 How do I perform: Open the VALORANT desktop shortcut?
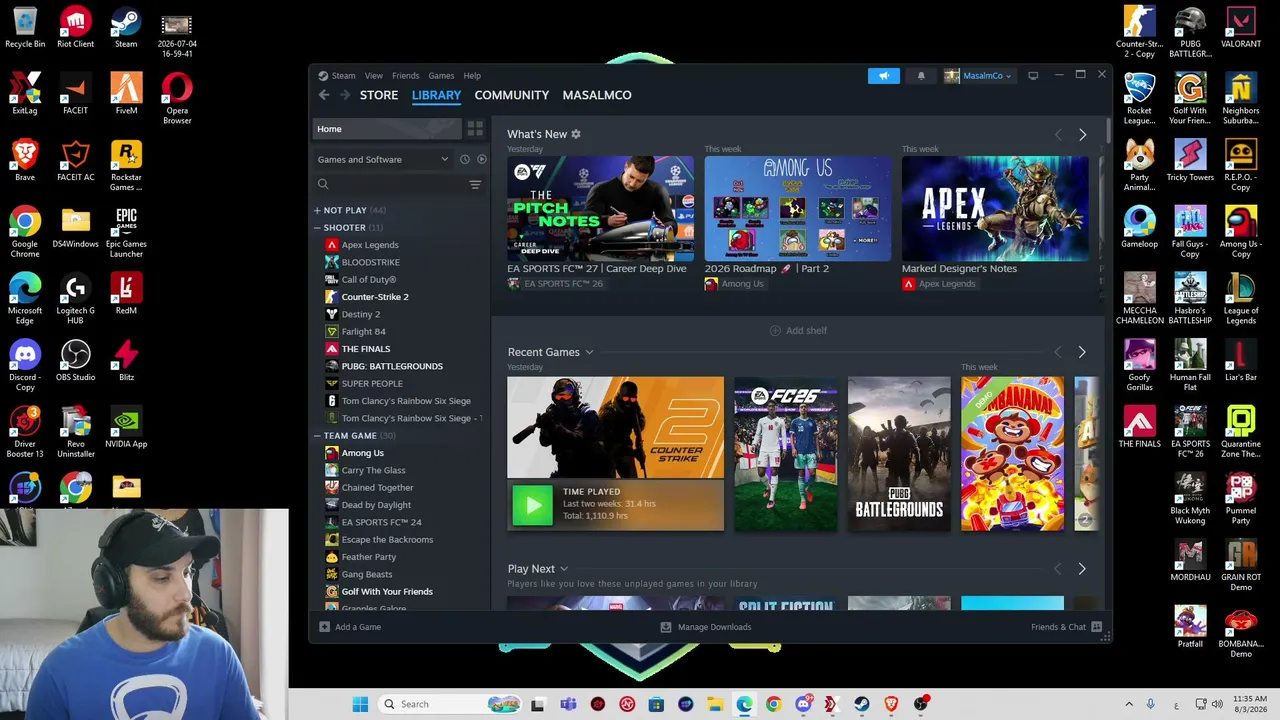coord(1241,28)
